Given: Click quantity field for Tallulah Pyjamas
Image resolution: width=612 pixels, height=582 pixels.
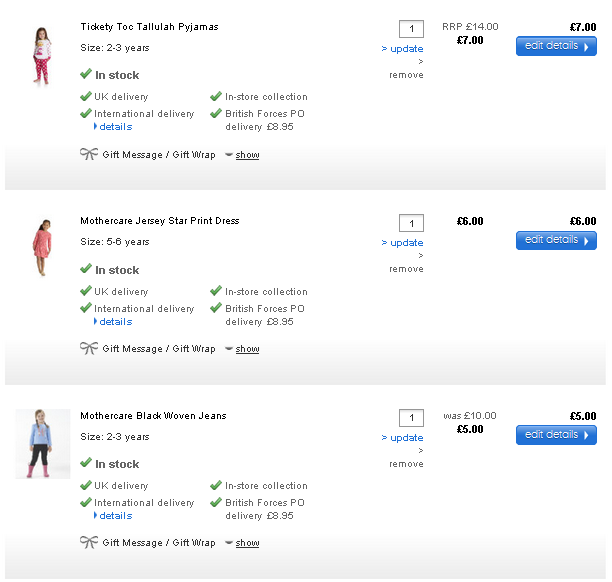Looking at the screenshot, I should (411, 28).
